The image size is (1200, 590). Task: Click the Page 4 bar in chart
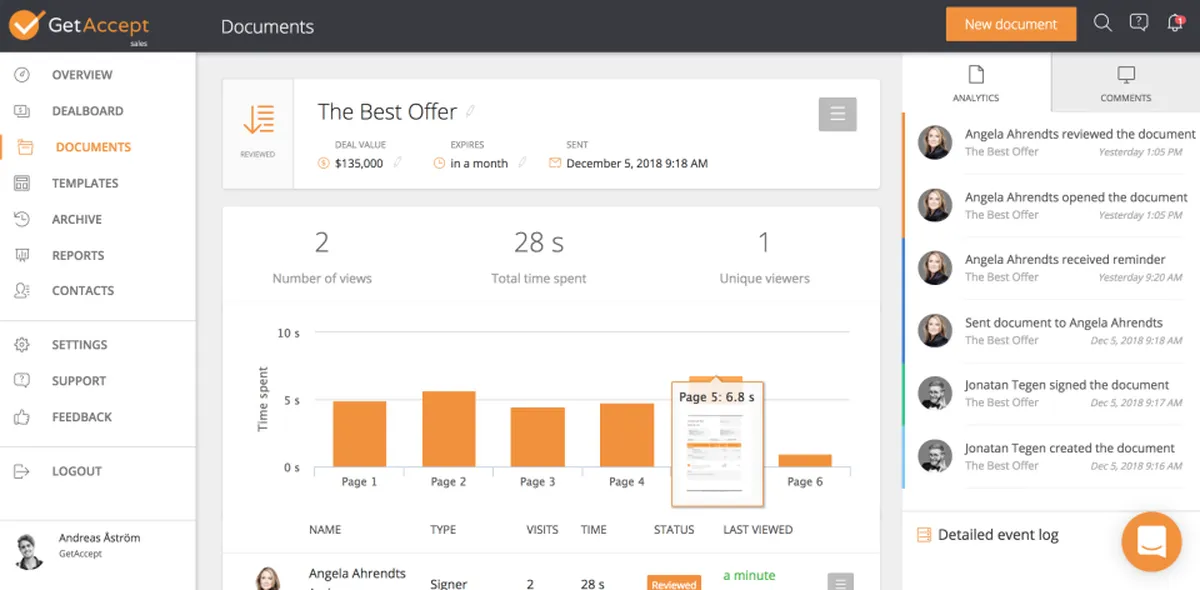[x=627, y=436]
